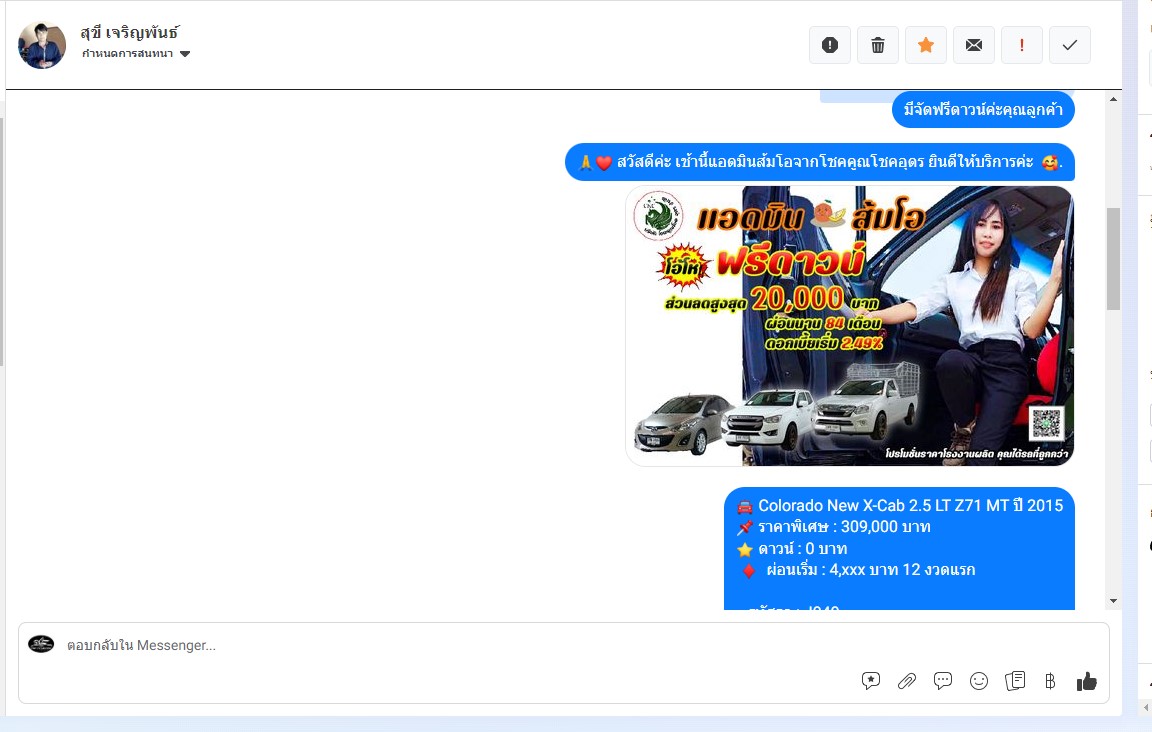Screen dimensions: 1152x732
Task: Star this conversation with the orange star
Action: (x=926, y=45)
